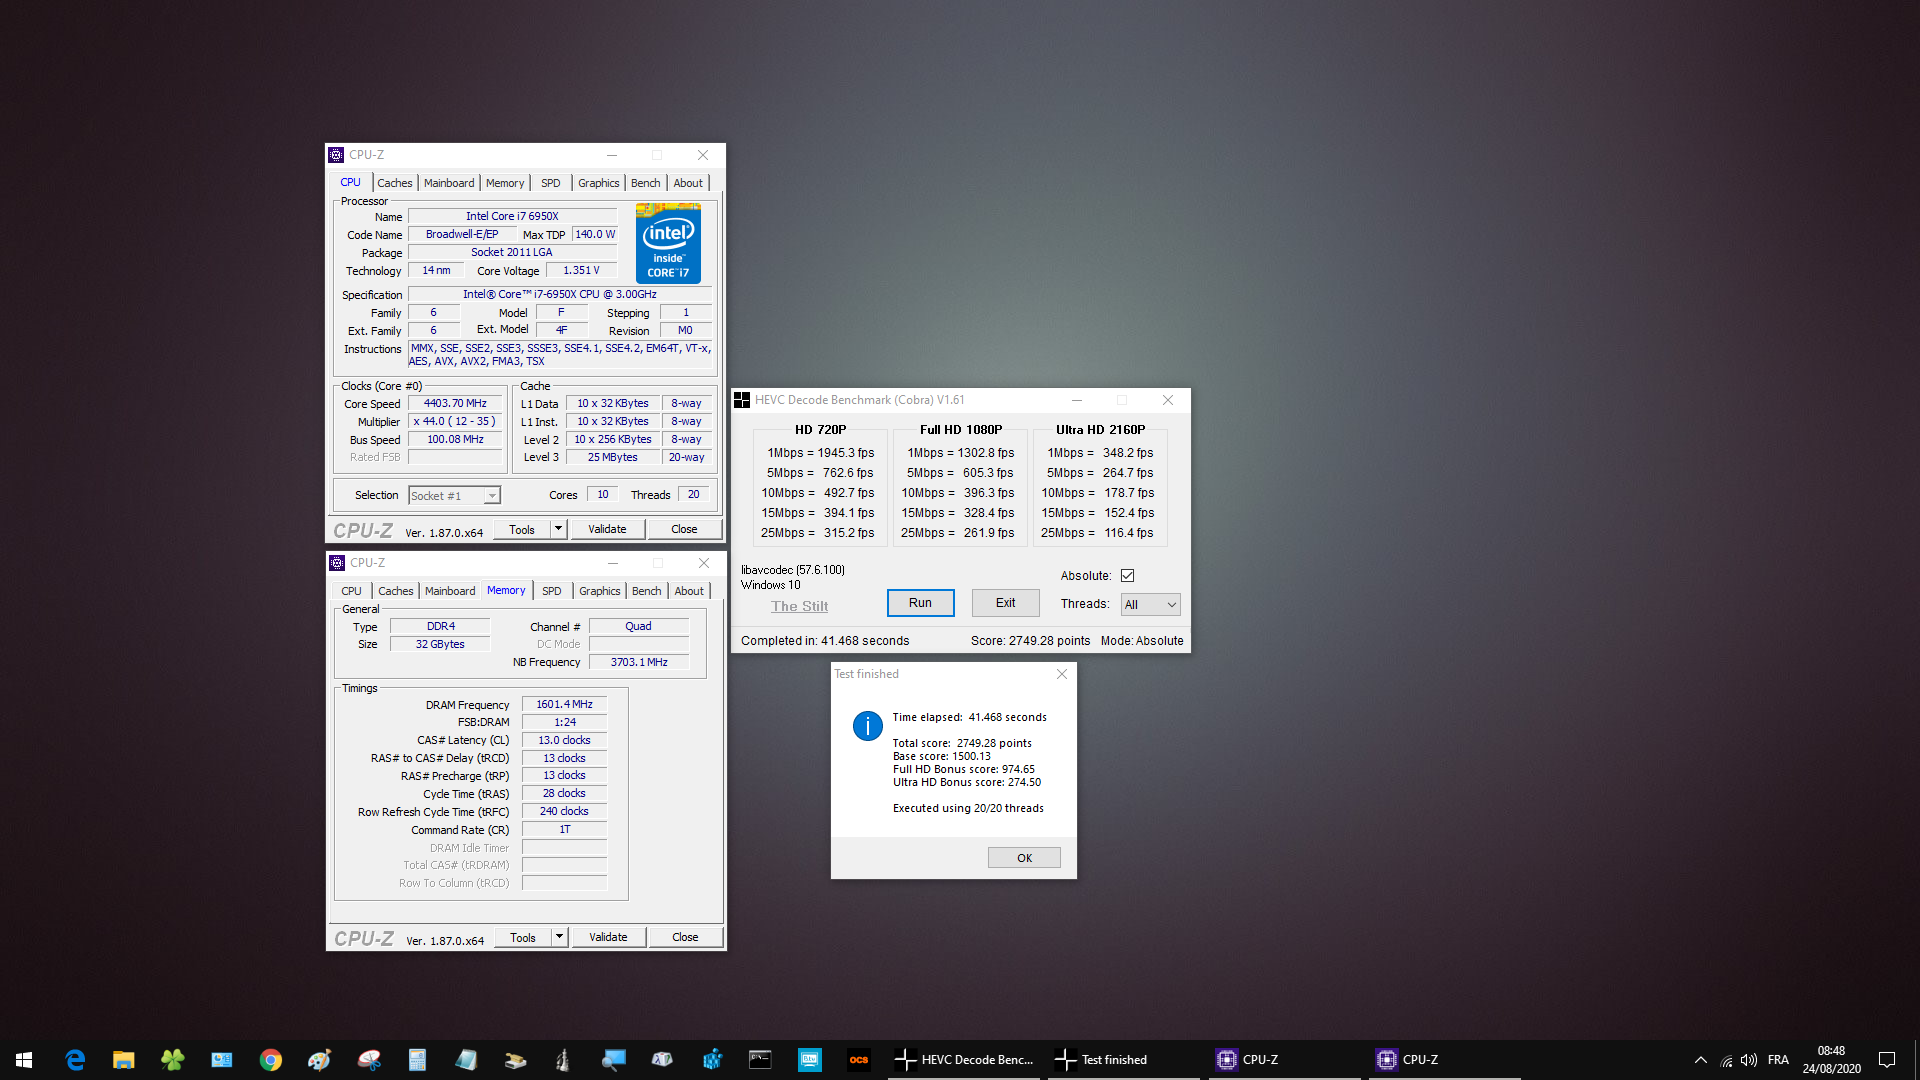The height and width of the screenshot is (1080, 1920).
Task: Show hidden system tray icons
Action: click(1700, 1060)
